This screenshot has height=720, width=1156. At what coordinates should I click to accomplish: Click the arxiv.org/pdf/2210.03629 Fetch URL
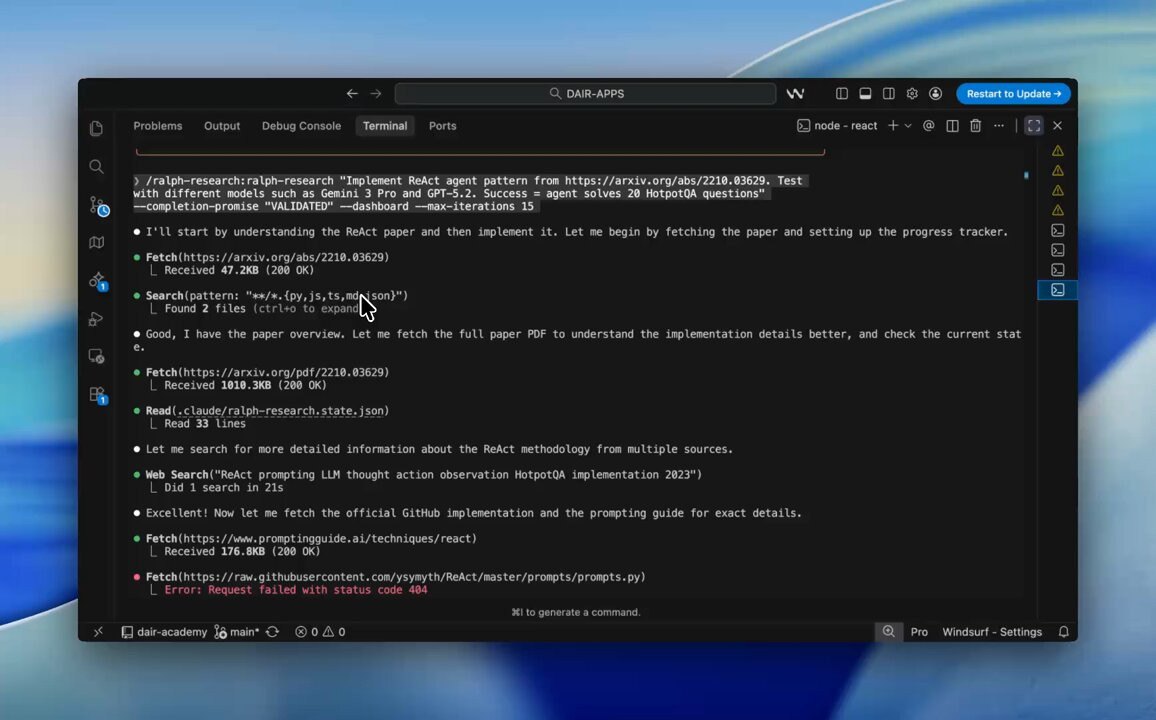tap(282, 372)
